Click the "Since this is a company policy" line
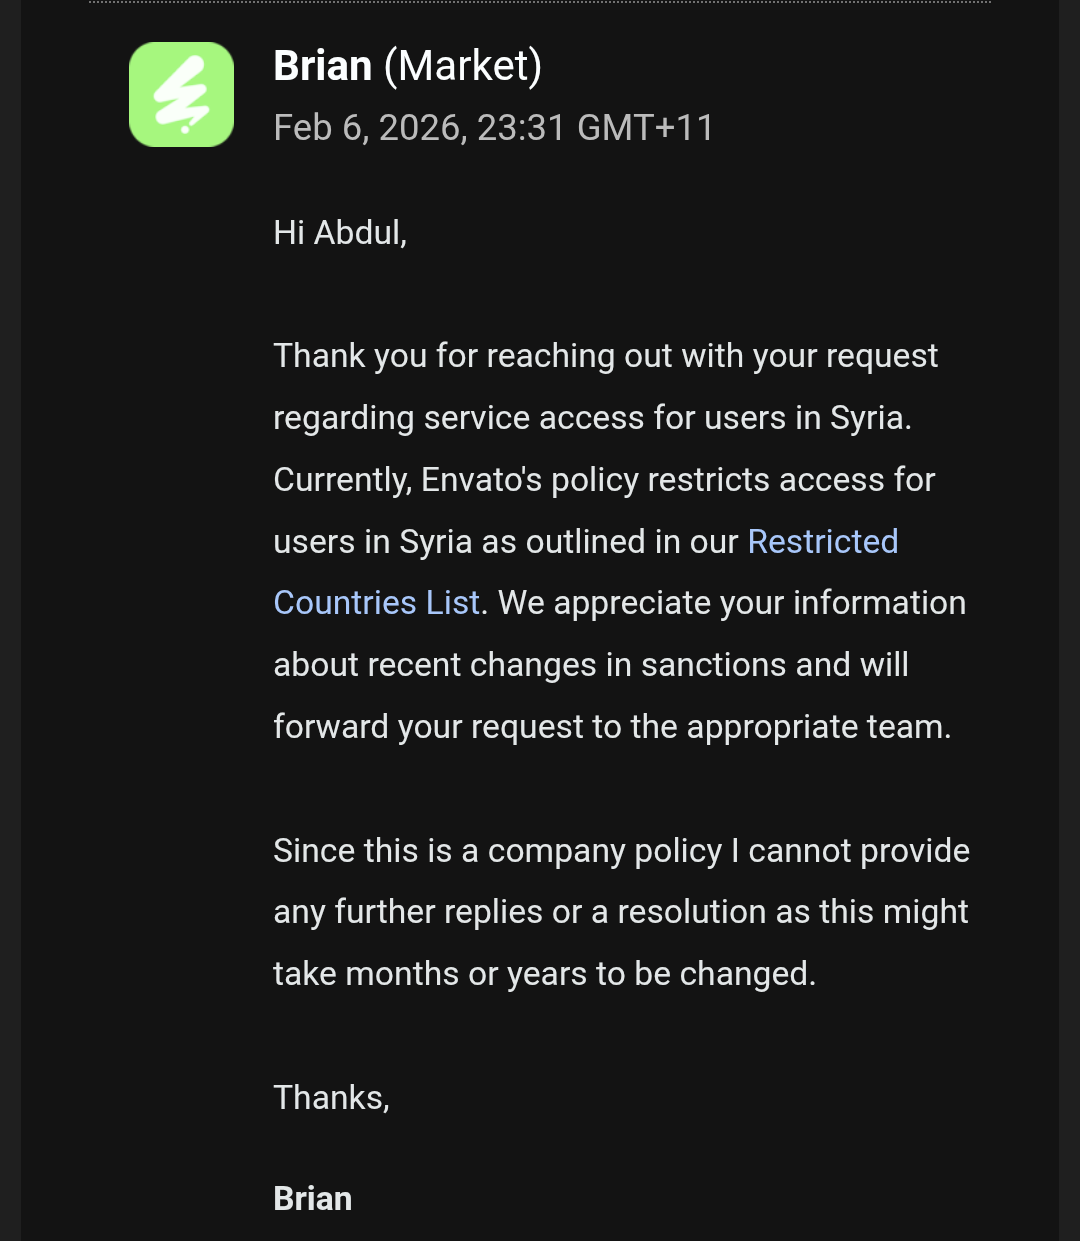Viewport: 1080px width, 1241px height. 621,851
